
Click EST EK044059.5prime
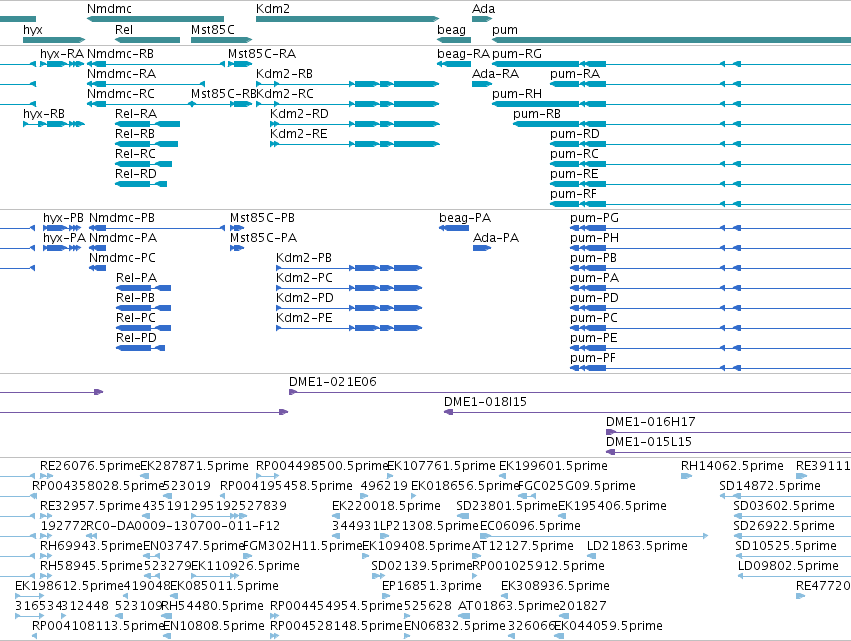[608, 627]
